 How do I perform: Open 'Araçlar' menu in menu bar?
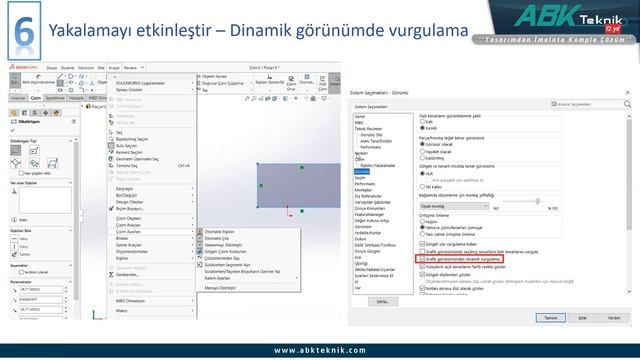click(x=114, y=68)
